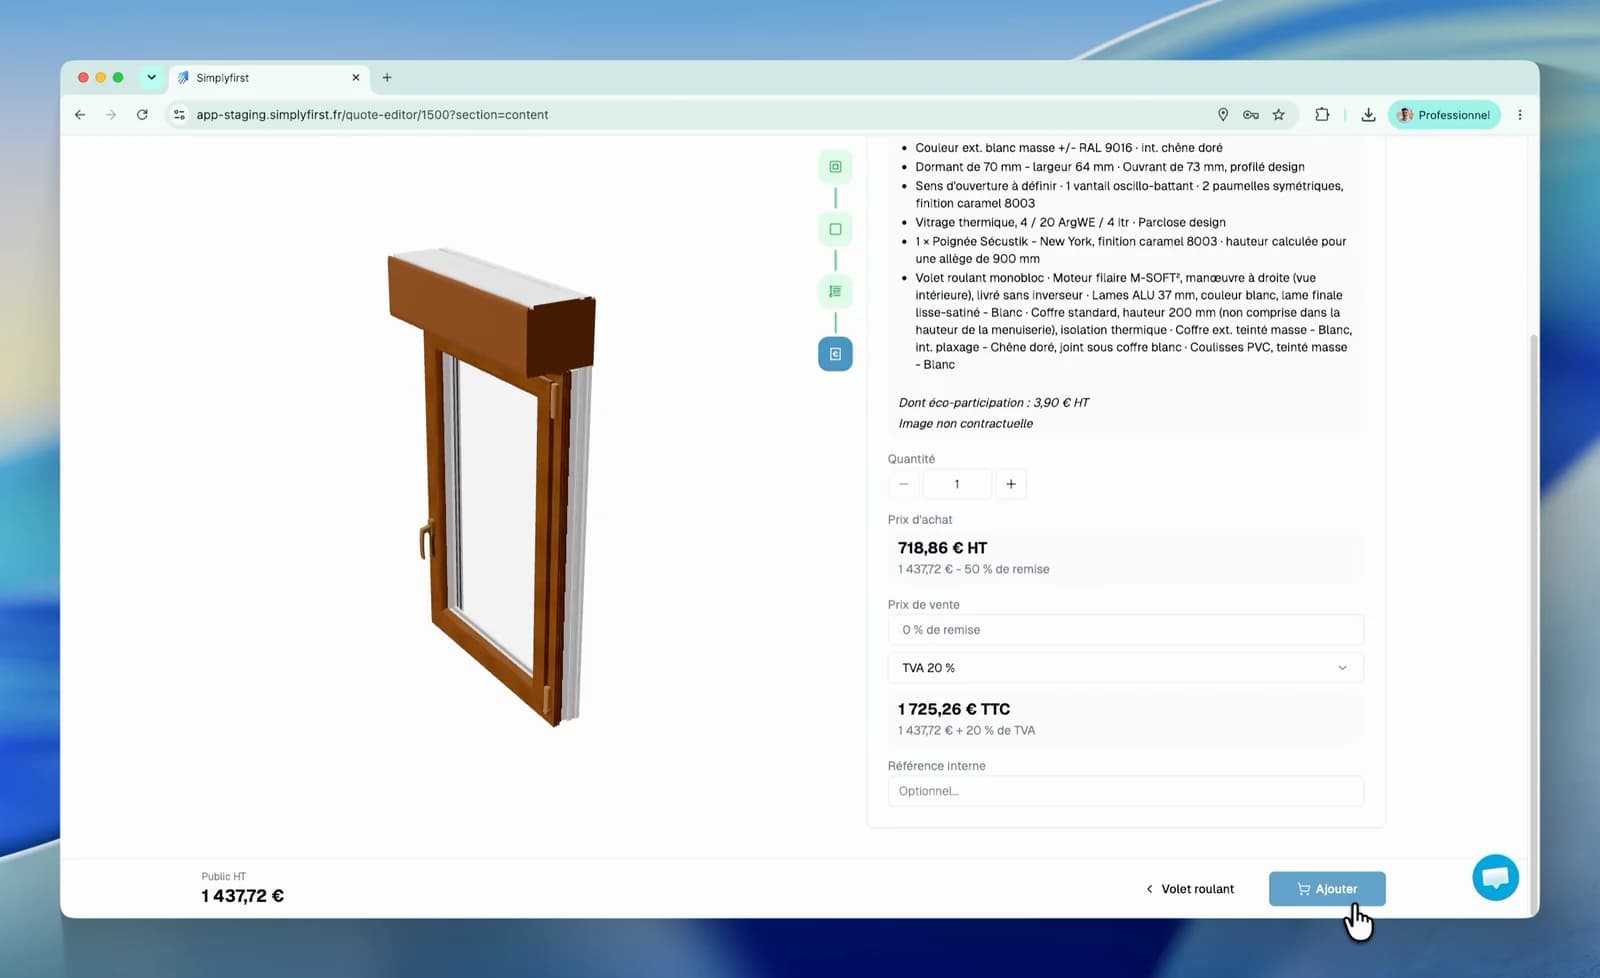
Task: Open a new browser tab
Action: (x=387, y=77)
